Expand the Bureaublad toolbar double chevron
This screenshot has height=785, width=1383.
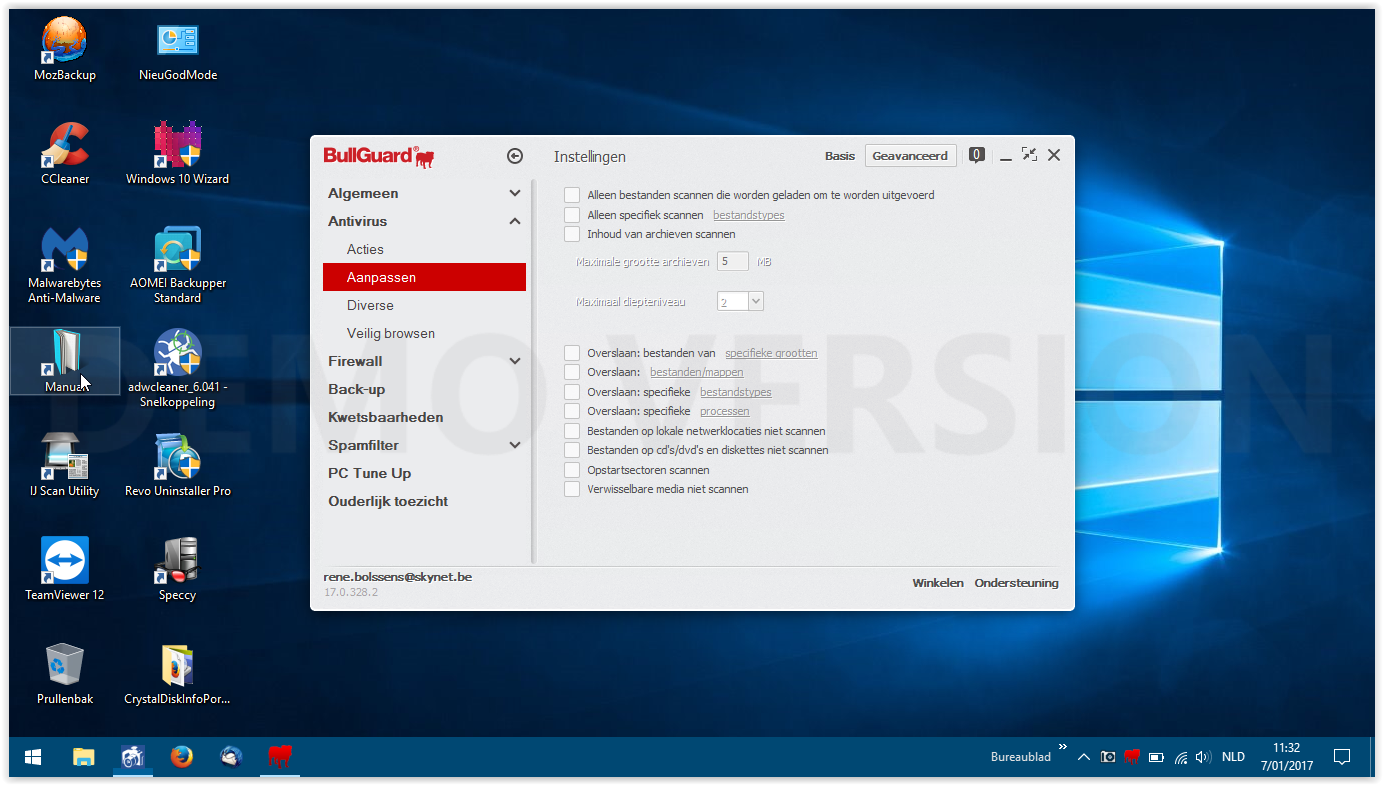[1062, 747]
